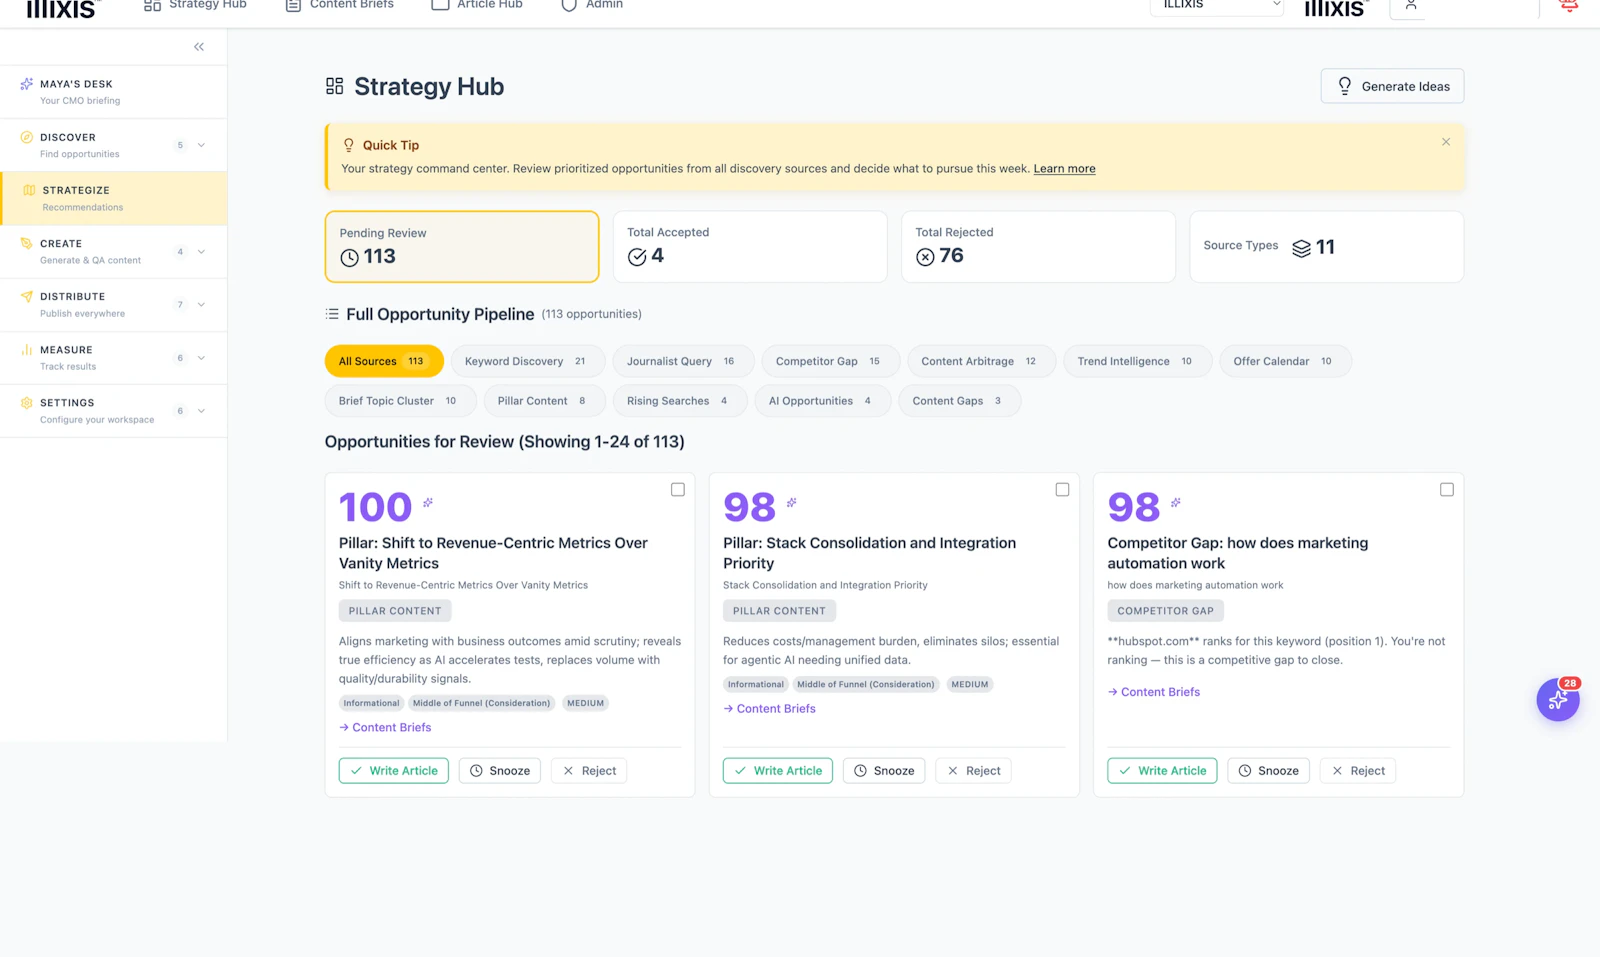
Task: Click sparkle icon next to score 100
Action: [428, 502]
